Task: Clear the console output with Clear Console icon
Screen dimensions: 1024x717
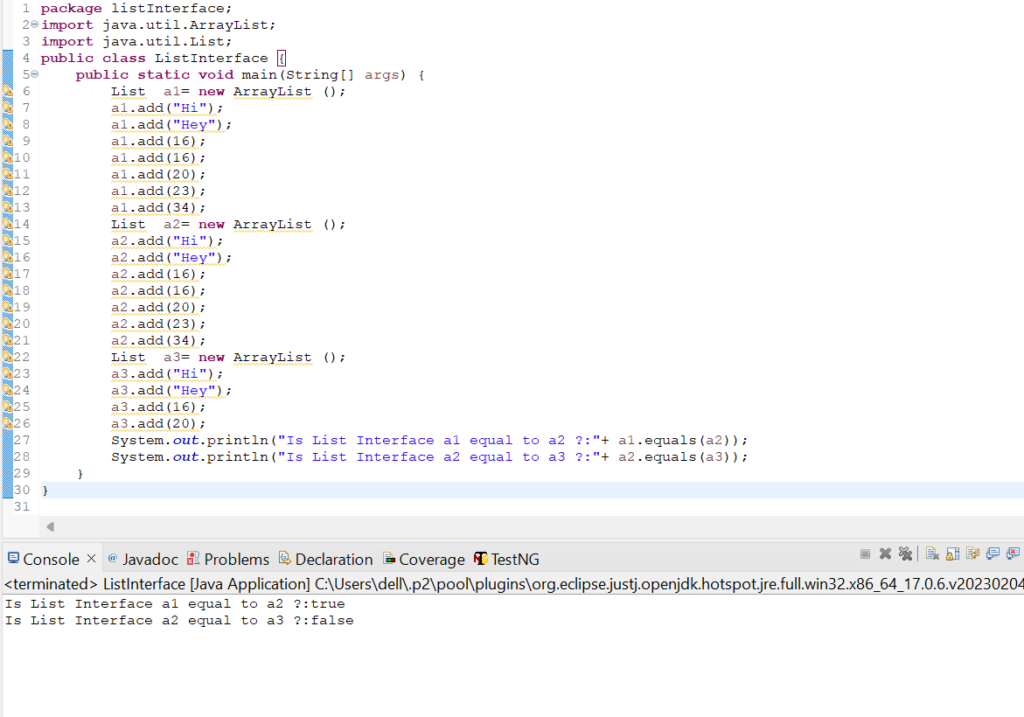Action: coord(933,554)
